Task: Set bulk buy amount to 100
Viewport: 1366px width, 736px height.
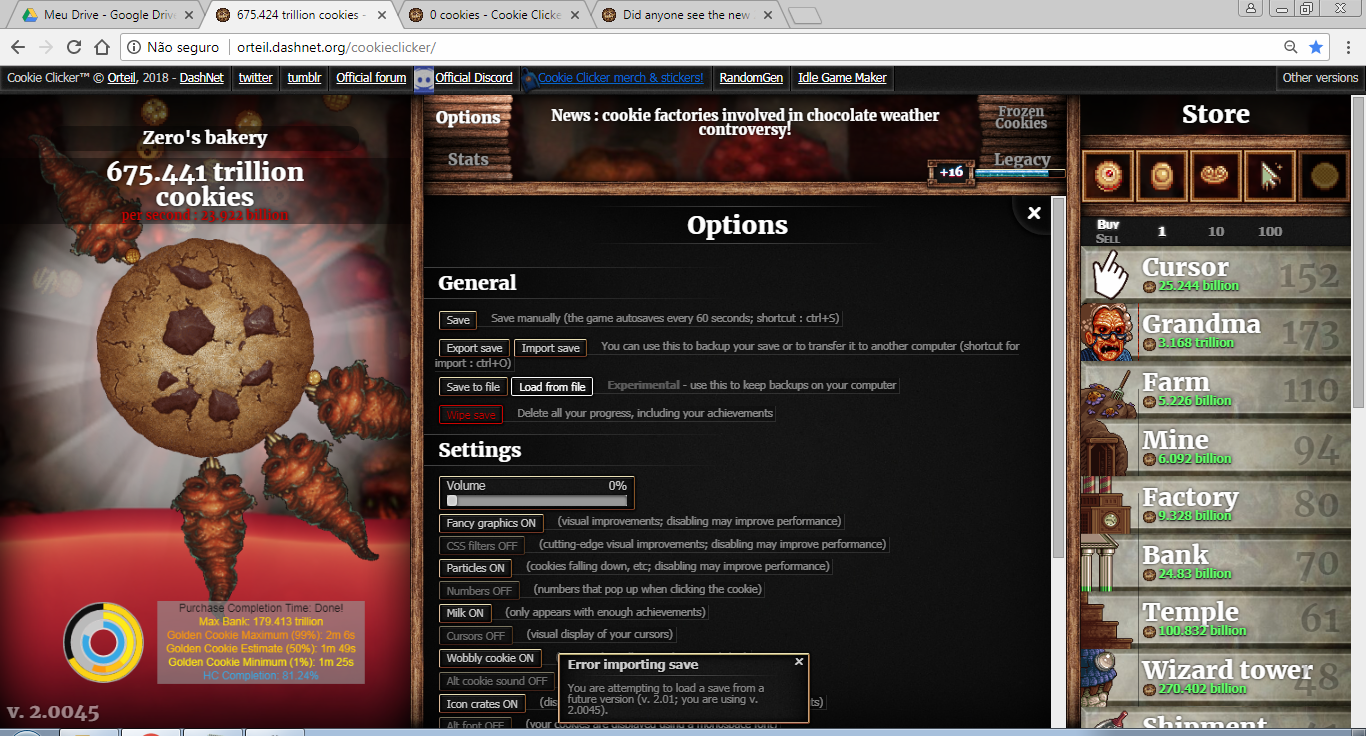Action: [x=1270, y=231]
